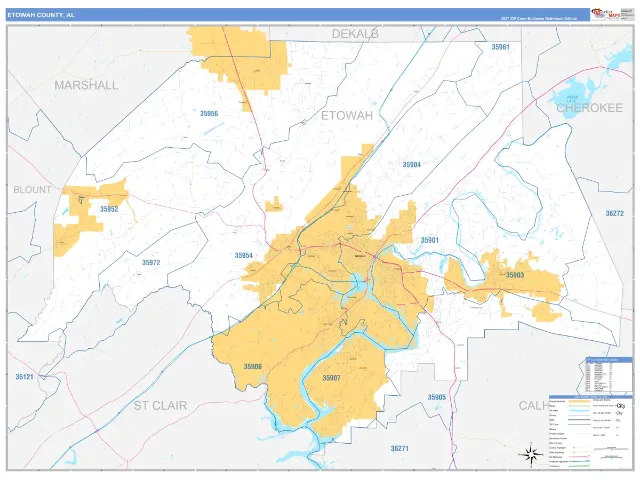Select ZIP code label 36272
The width and height of the screenshot is (640, 480).
[x=614, y=213]
